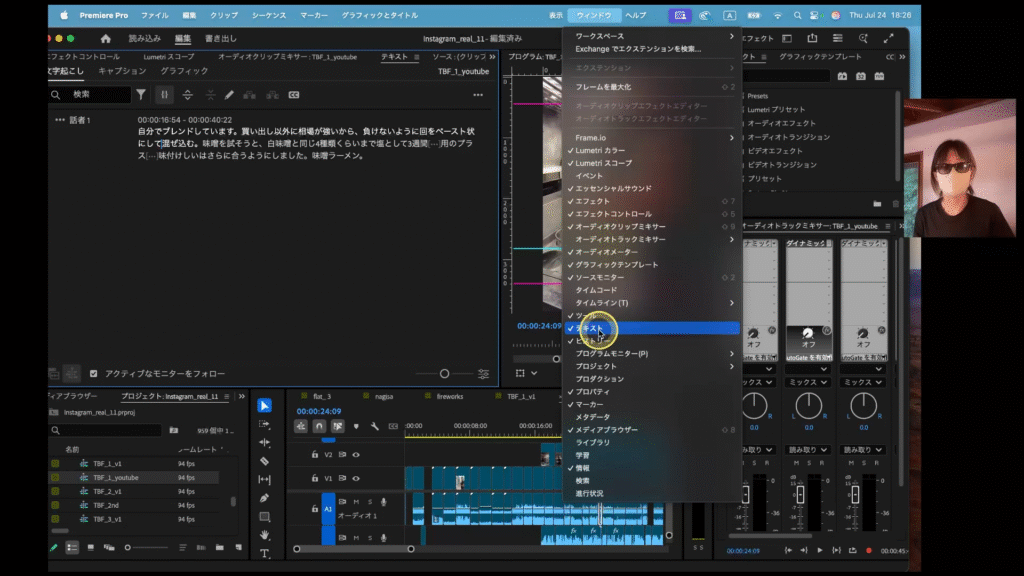The image size is (1024, 576).
Task: Toggle V1 track output eye
Action: point(356,478)
